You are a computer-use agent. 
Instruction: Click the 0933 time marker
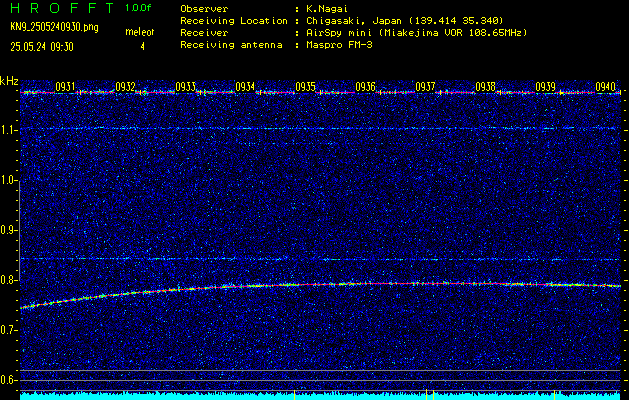pyautogui.click(x=185, y=86)
